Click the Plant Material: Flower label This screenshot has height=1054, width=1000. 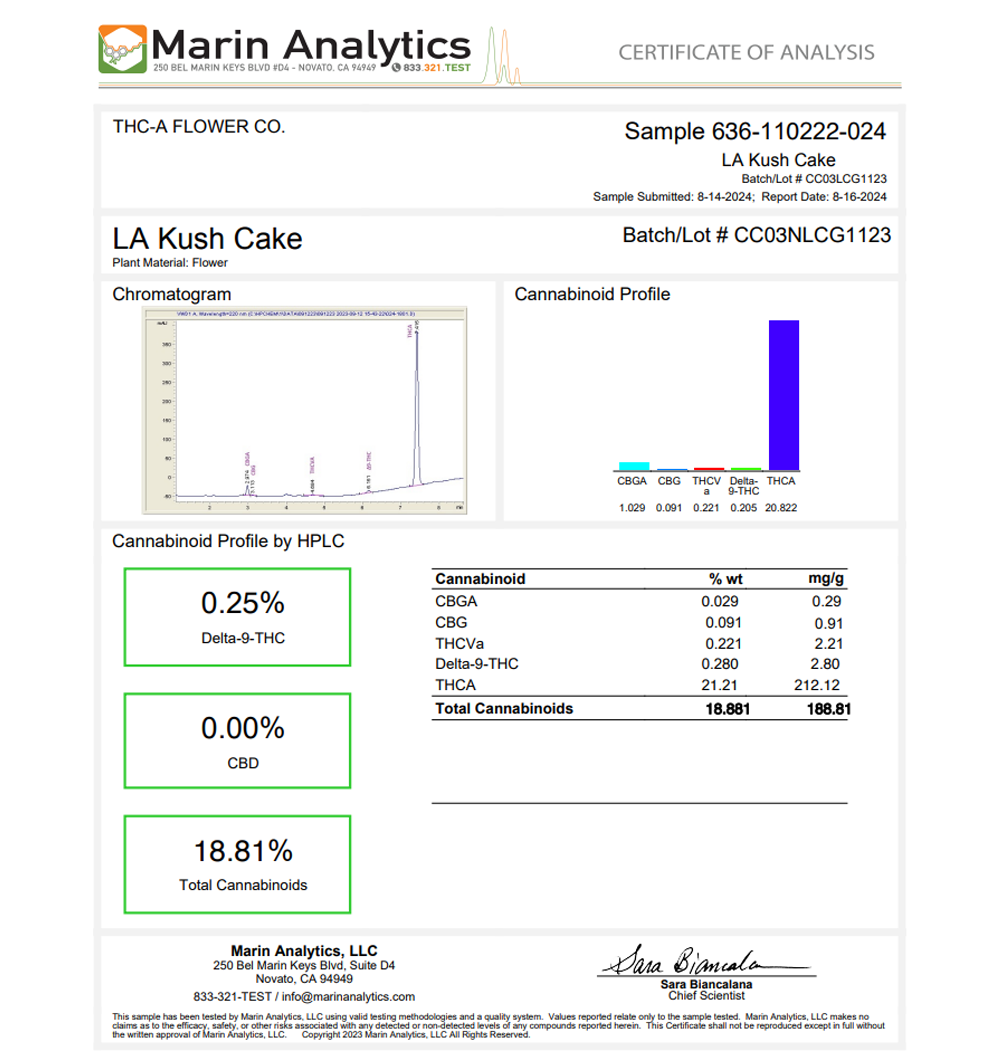[x=170, y=263]
